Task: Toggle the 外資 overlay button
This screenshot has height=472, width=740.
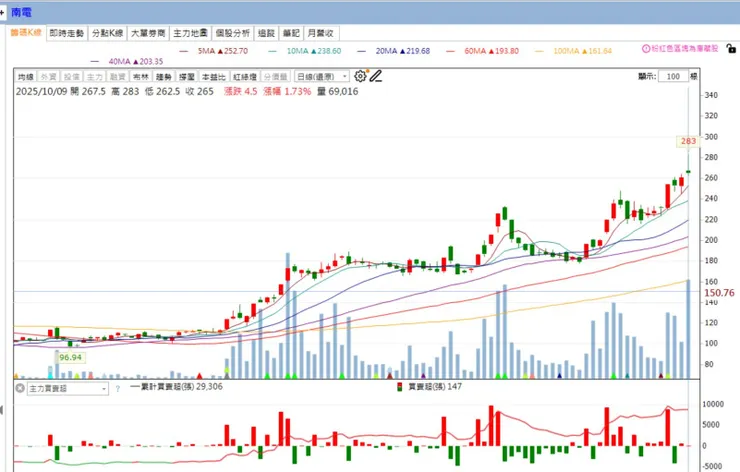Action: coord(49,76)
